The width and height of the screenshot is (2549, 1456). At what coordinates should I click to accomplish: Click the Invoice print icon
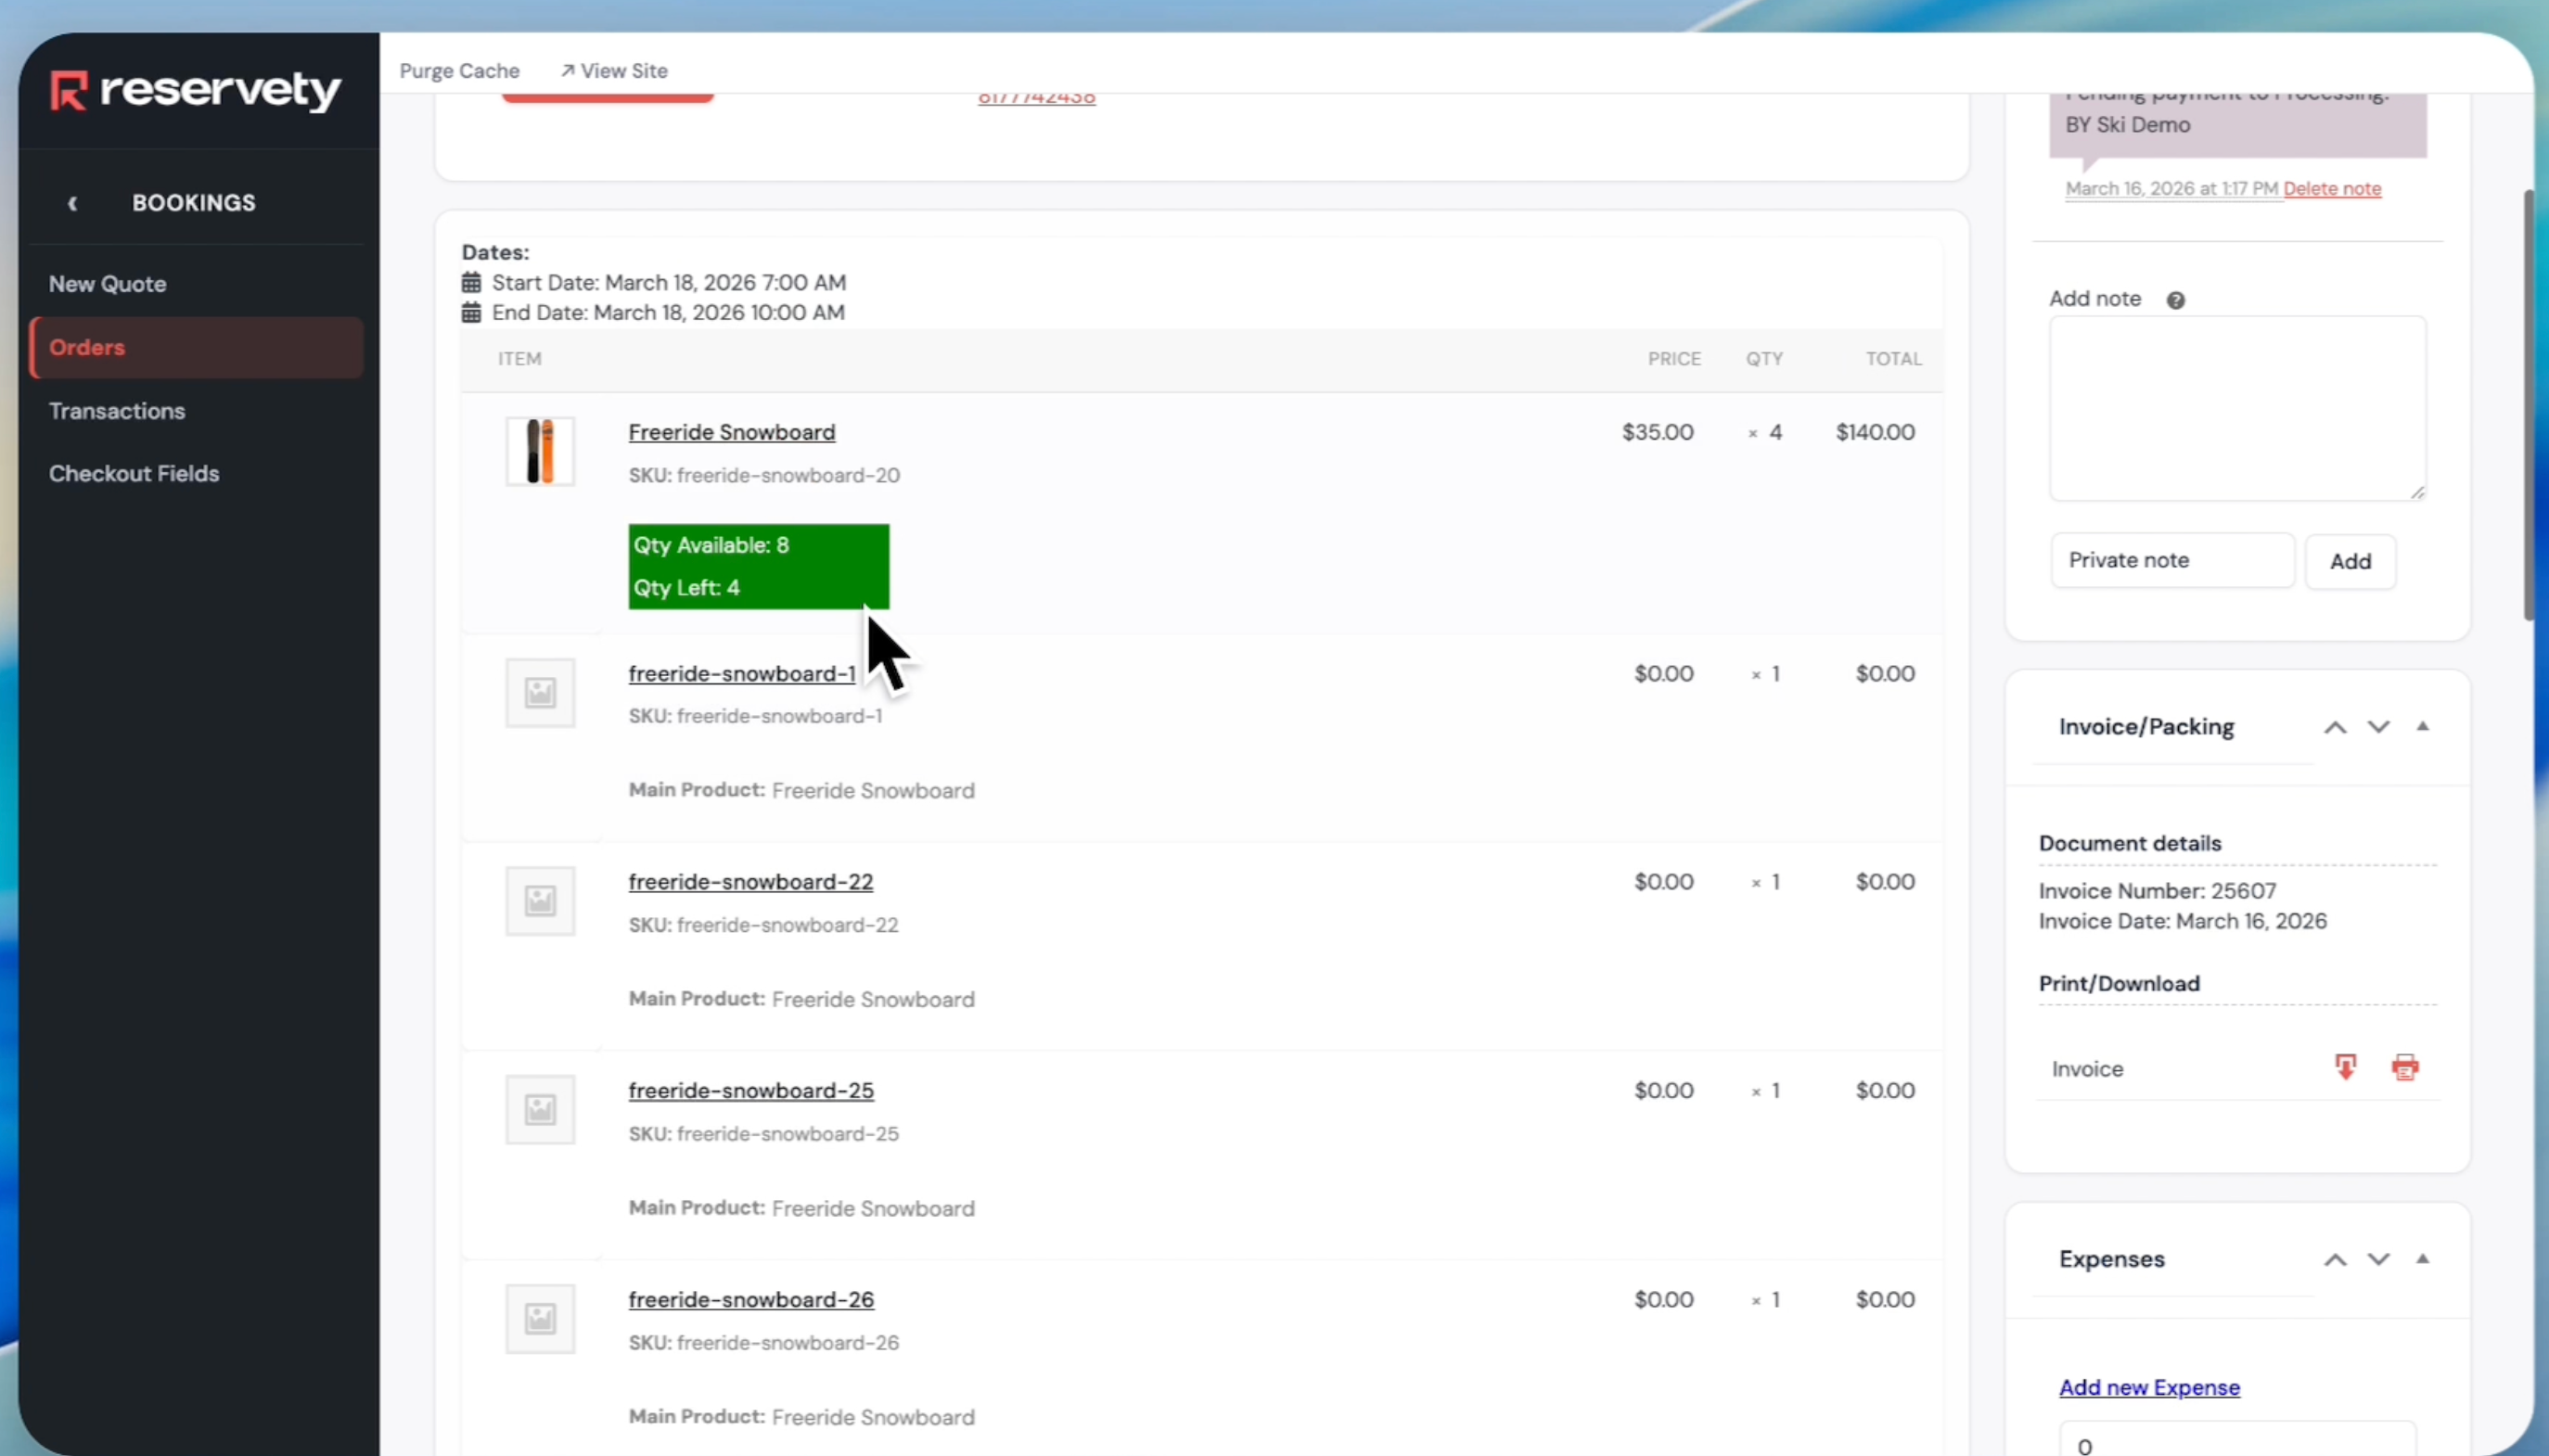pyautogui.click(x=2404, y=1067)
